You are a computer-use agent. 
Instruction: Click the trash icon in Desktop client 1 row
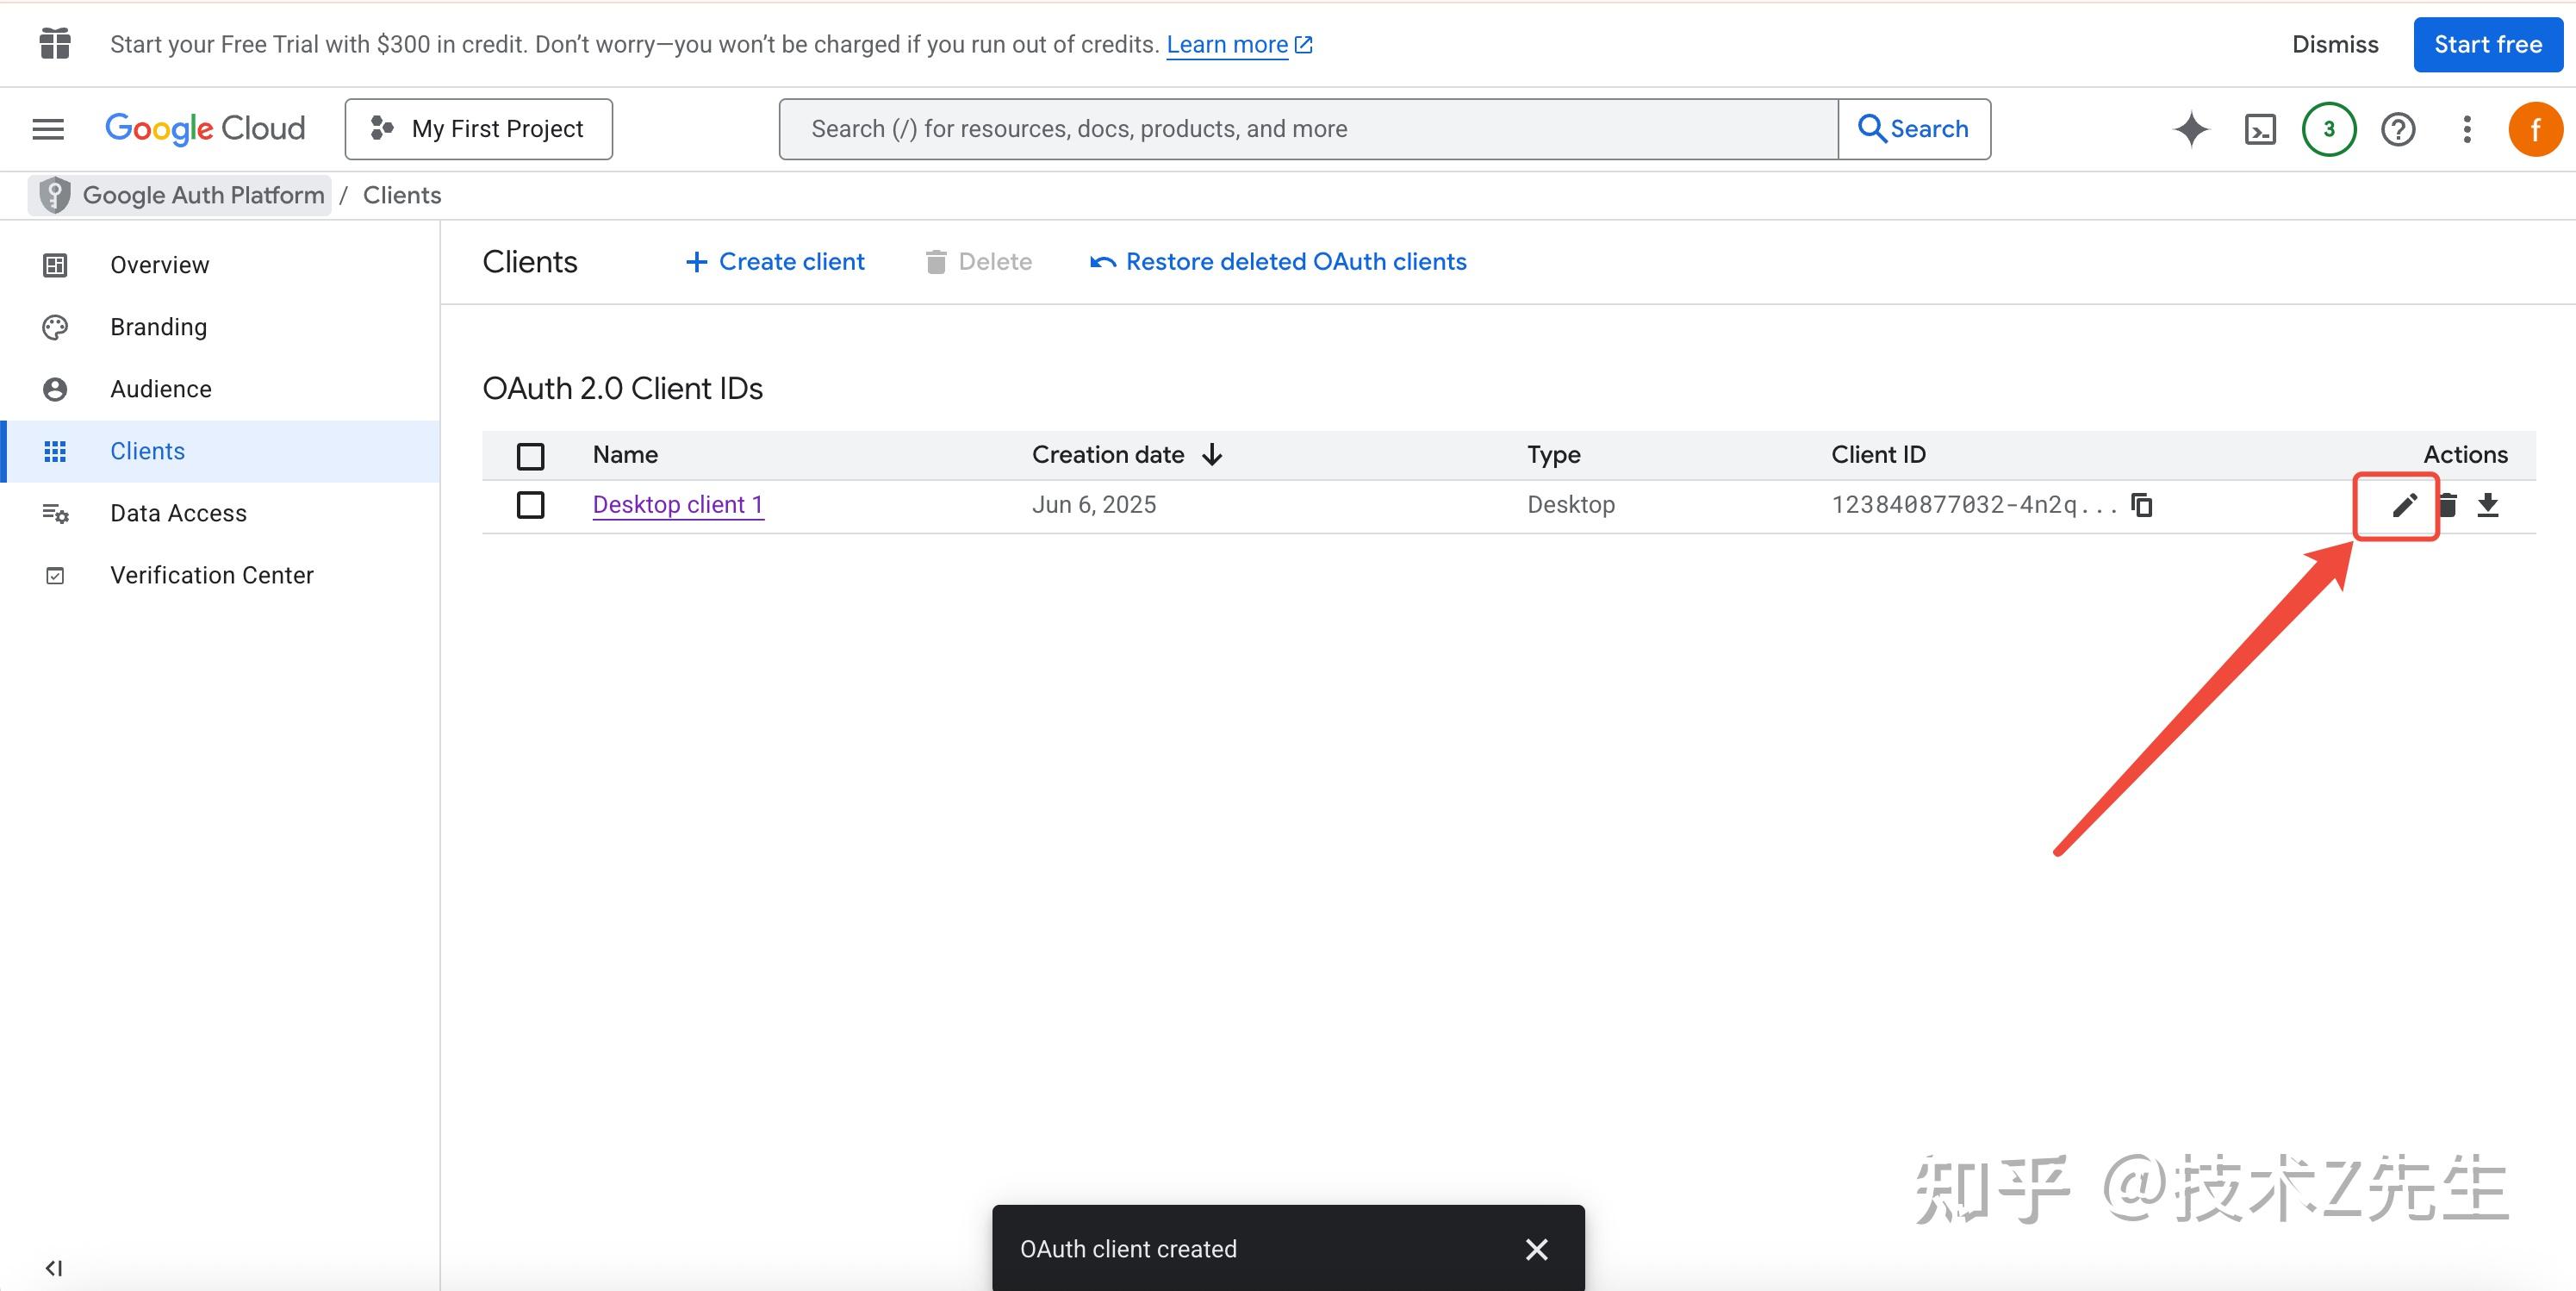[x=2448, y=505]
